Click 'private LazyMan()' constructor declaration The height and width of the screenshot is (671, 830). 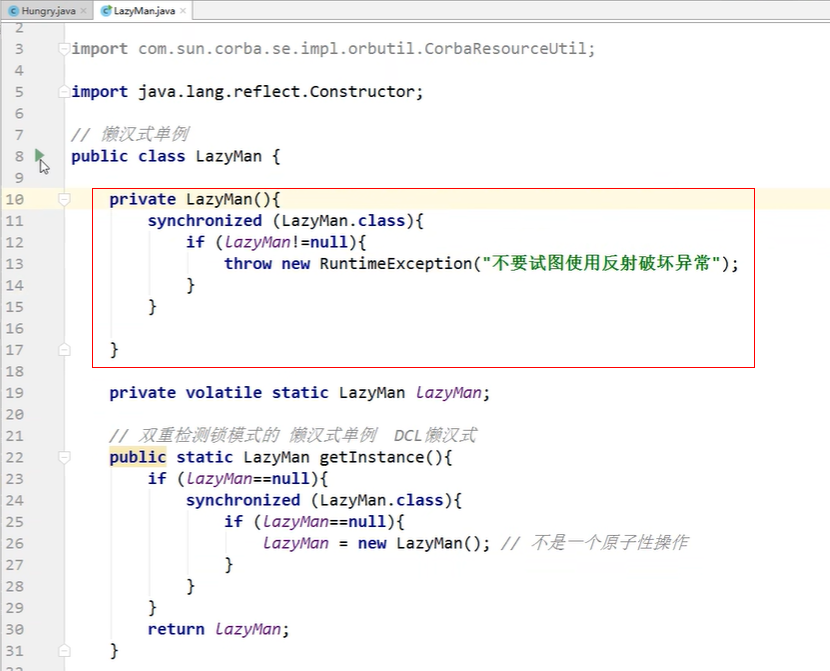[190, 200]
